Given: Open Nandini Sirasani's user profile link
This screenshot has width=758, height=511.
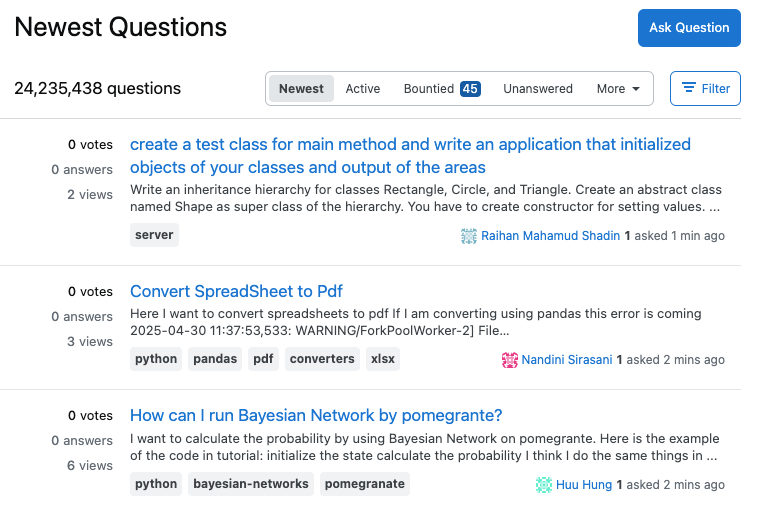Looking at the screenshot, I should 567,360.
